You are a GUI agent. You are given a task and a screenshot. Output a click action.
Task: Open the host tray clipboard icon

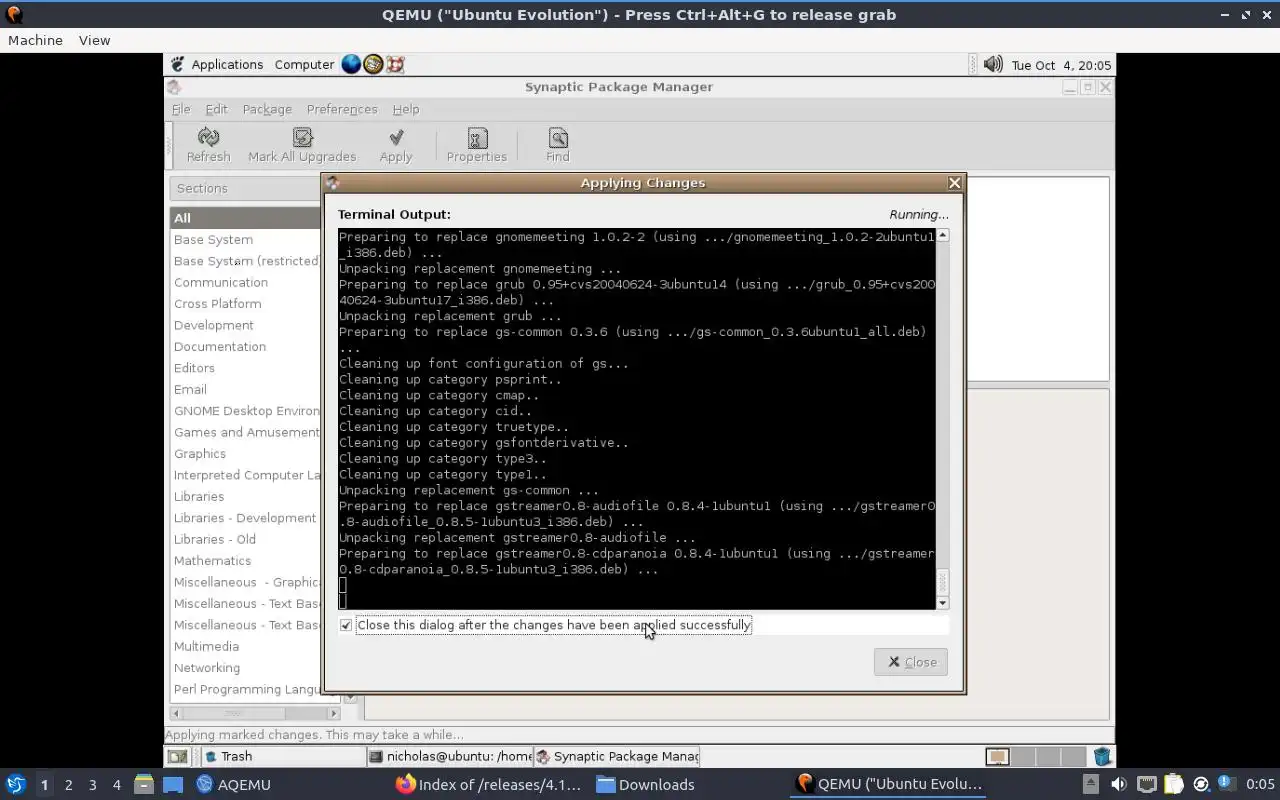(x=1173, y=784)
